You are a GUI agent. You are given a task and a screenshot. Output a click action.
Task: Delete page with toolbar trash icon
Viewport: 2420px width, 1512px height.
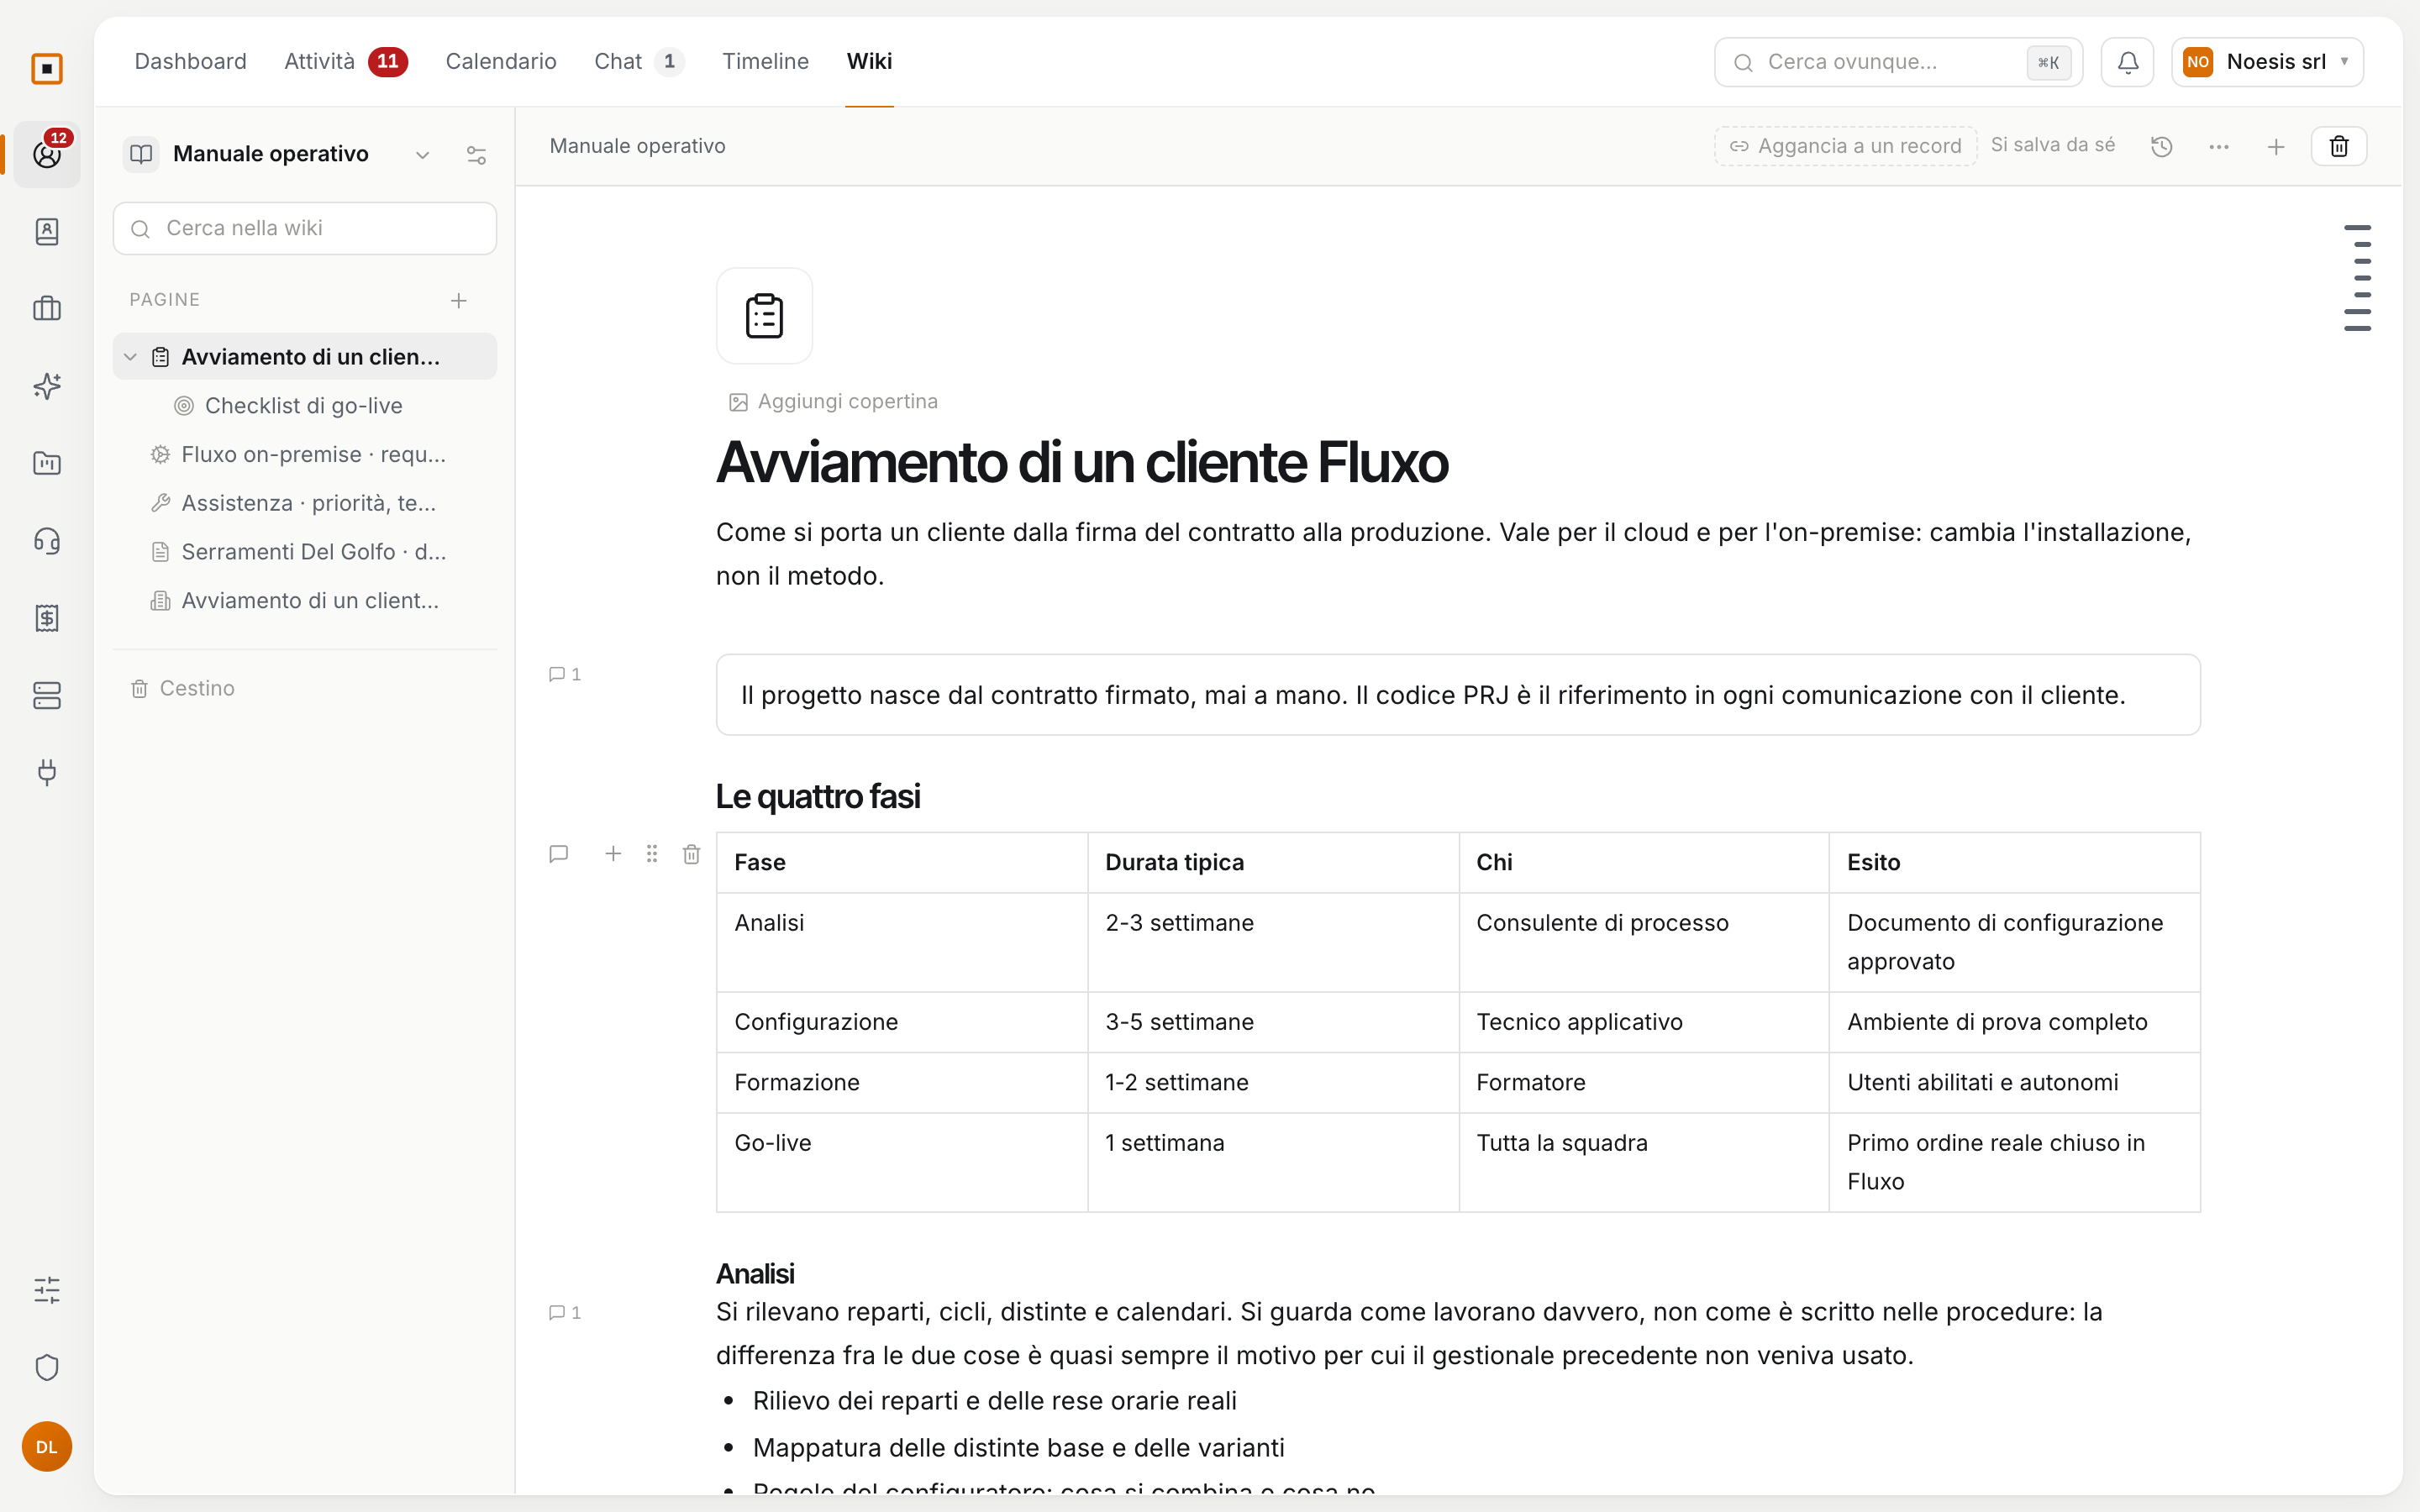coord(2339,147)
